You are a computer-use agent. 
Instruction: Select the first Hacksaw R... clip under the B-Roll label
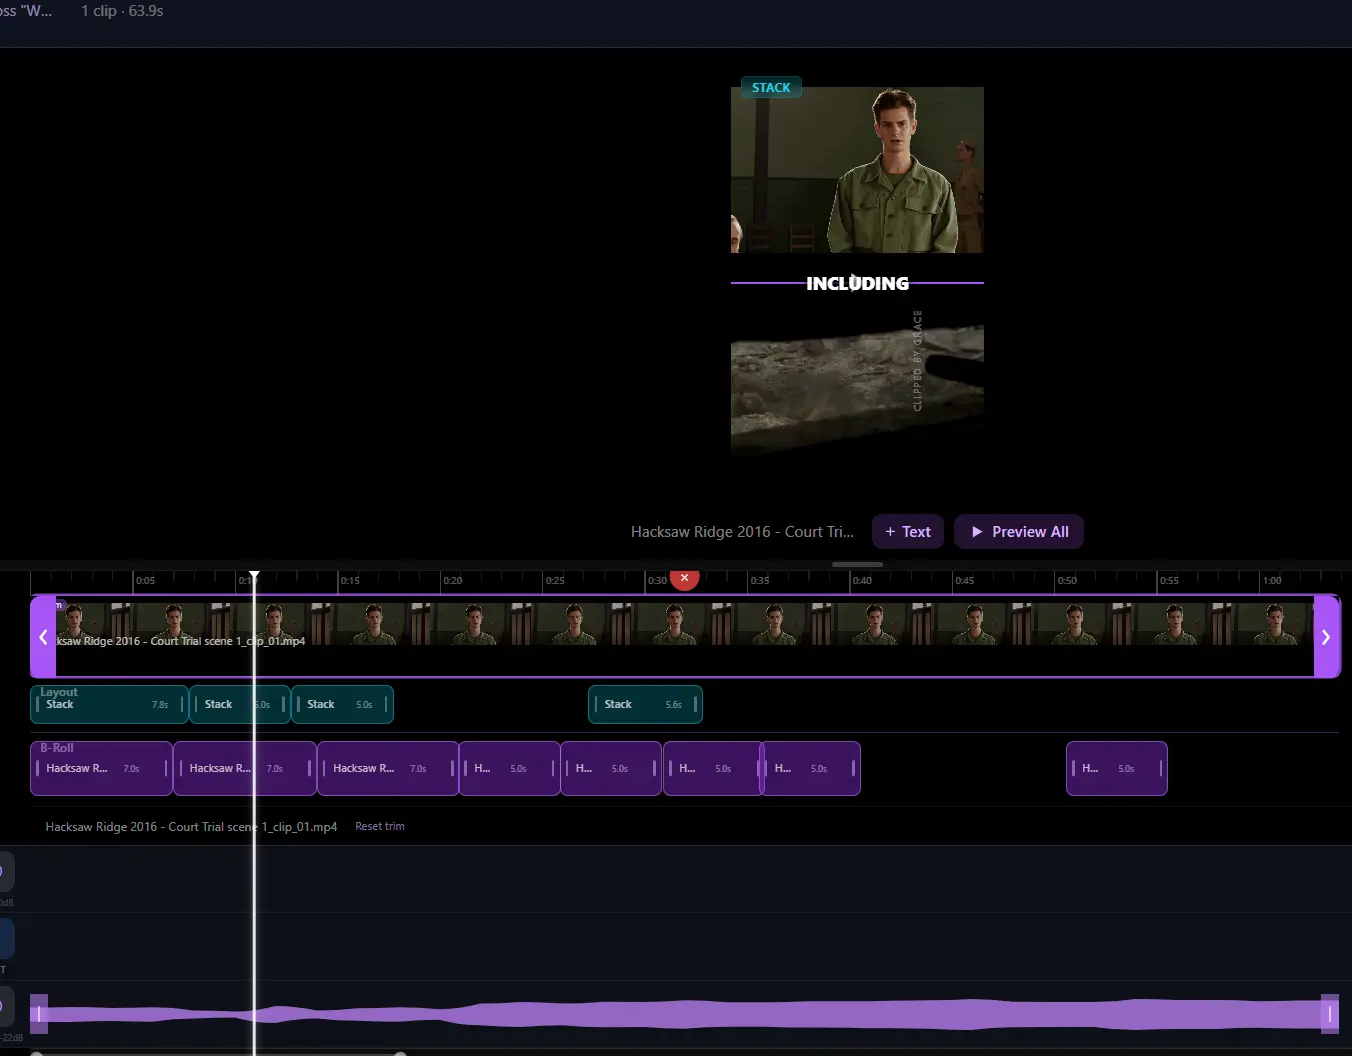(x=101, y=768)
